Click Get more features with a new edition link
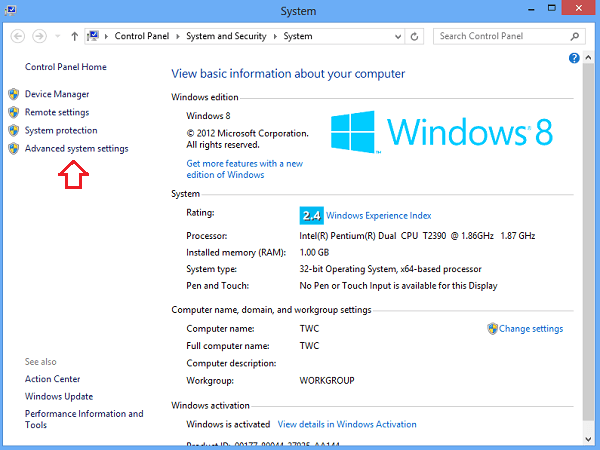Screen dimensions: 600x450 coord(245,169)
